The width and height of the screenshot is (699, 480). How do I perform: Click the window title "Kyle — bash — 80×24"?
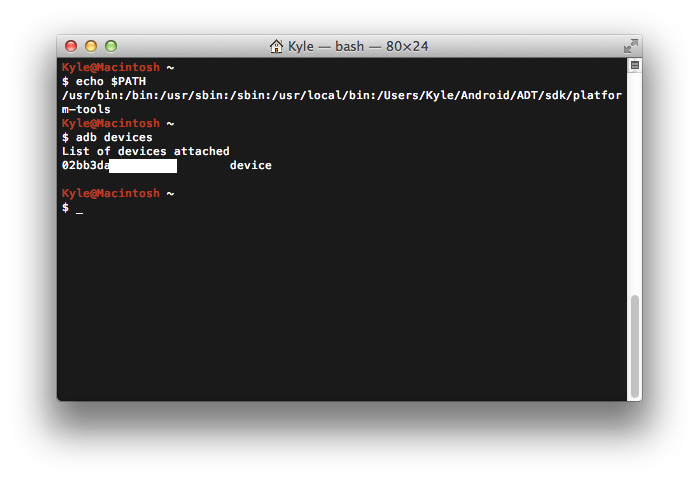coord(358,46)
